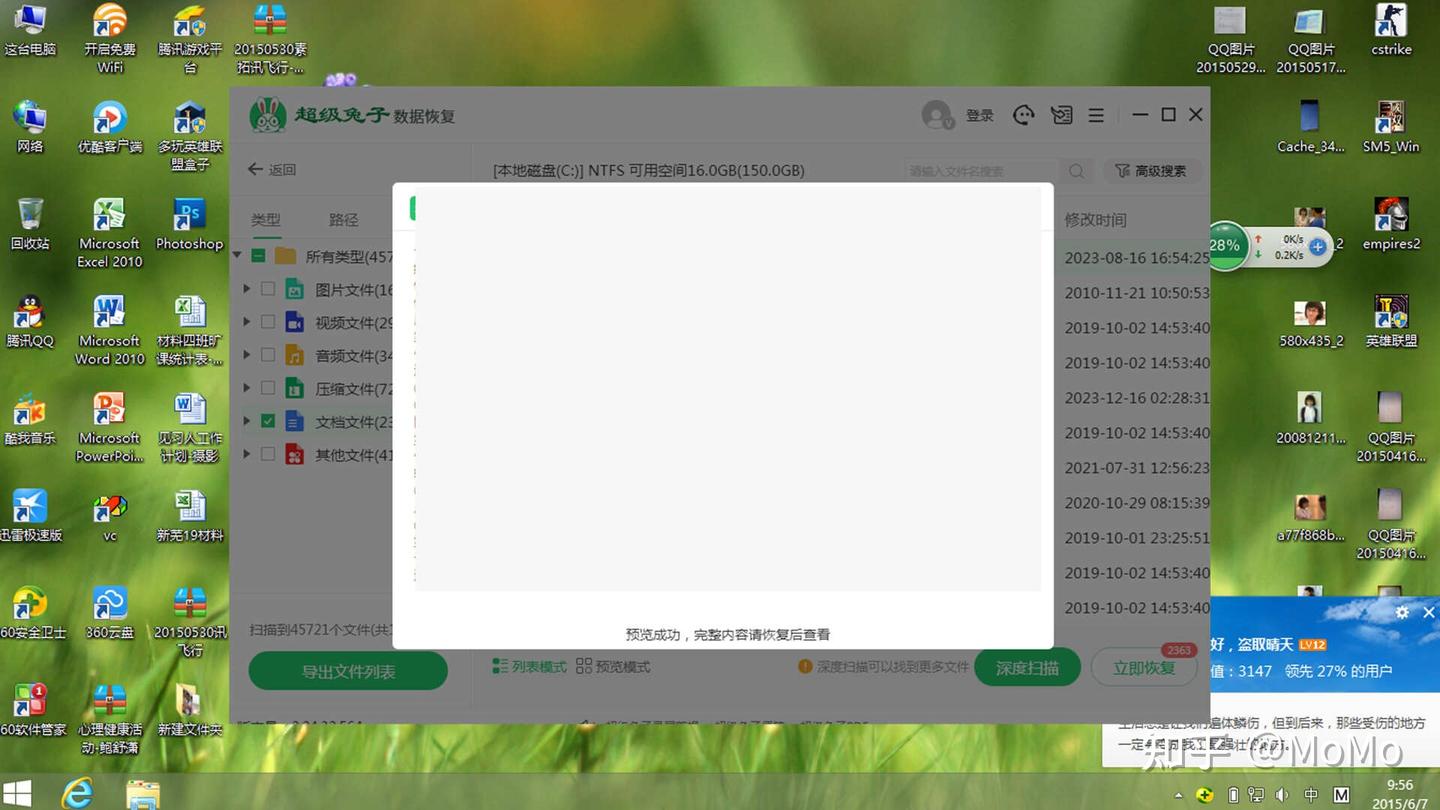Open the customer service chat icon
This screenshot has width=1440, height=810.
[x=1023, y=115]
